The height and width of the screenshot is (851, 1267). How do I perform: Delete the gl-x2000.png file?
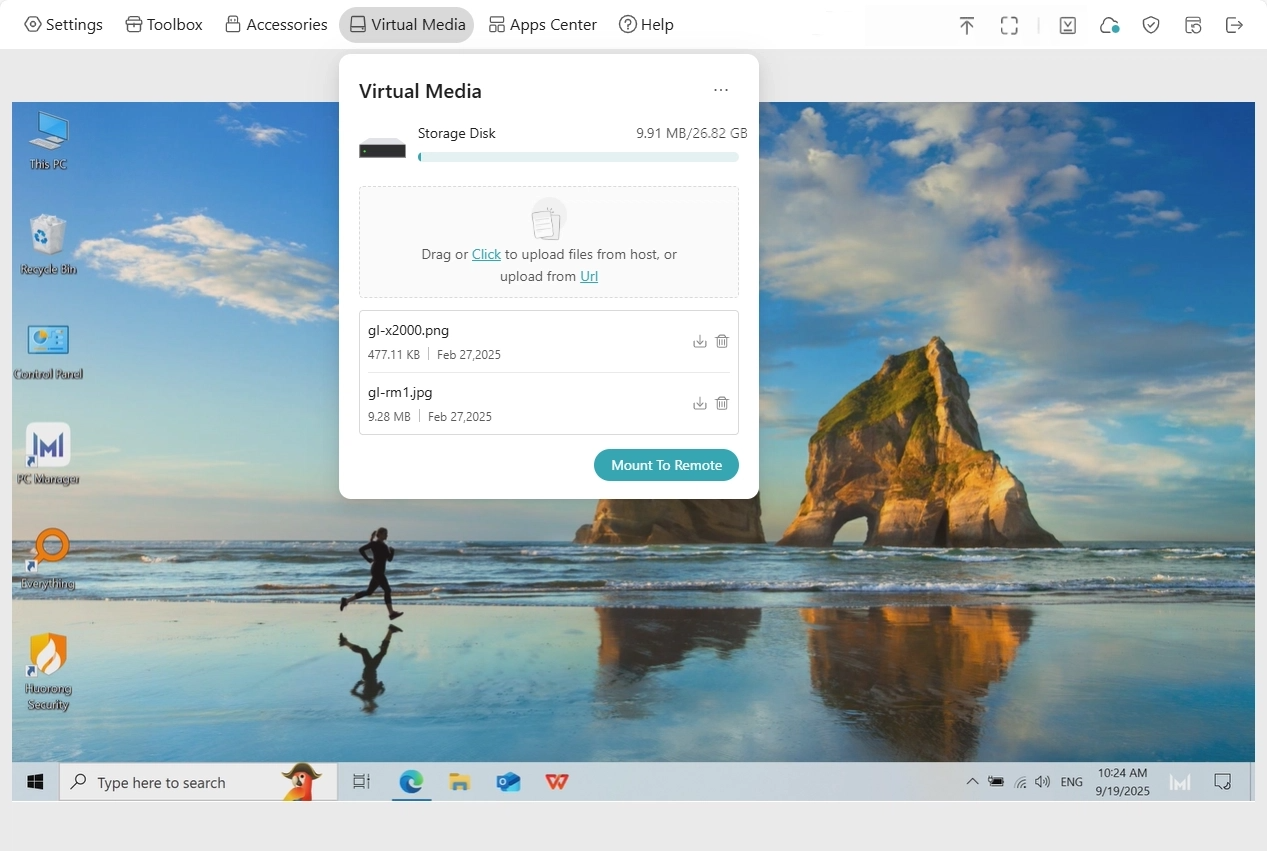722,342
